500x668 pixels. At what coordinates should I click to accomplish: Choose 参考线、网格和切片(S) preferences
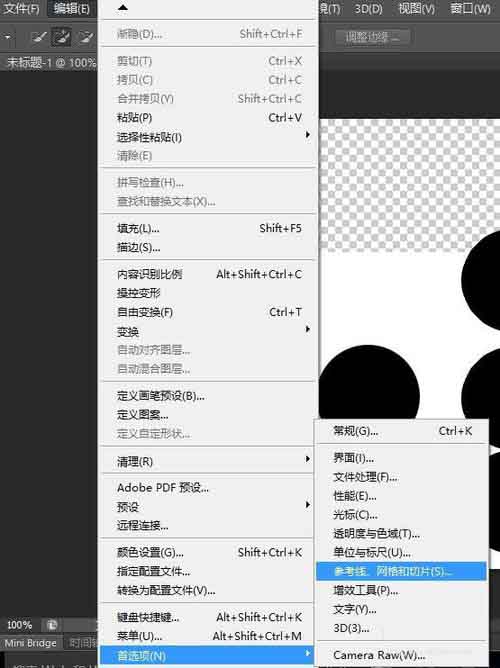point(401,571)
